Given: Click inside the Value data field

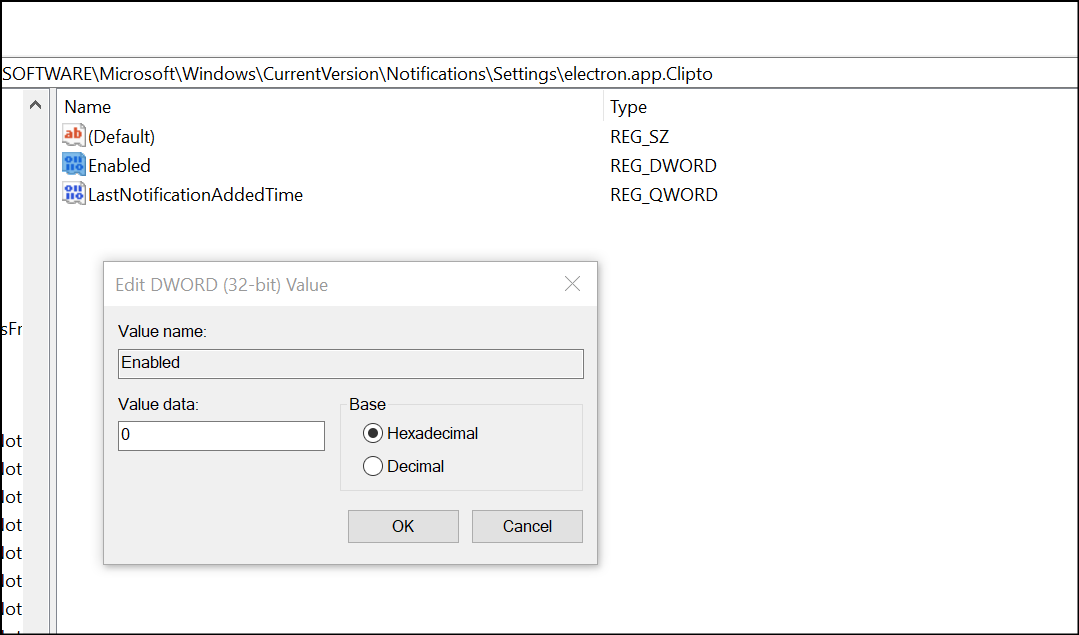Looking at the screenshot, I should pos(220,436).
